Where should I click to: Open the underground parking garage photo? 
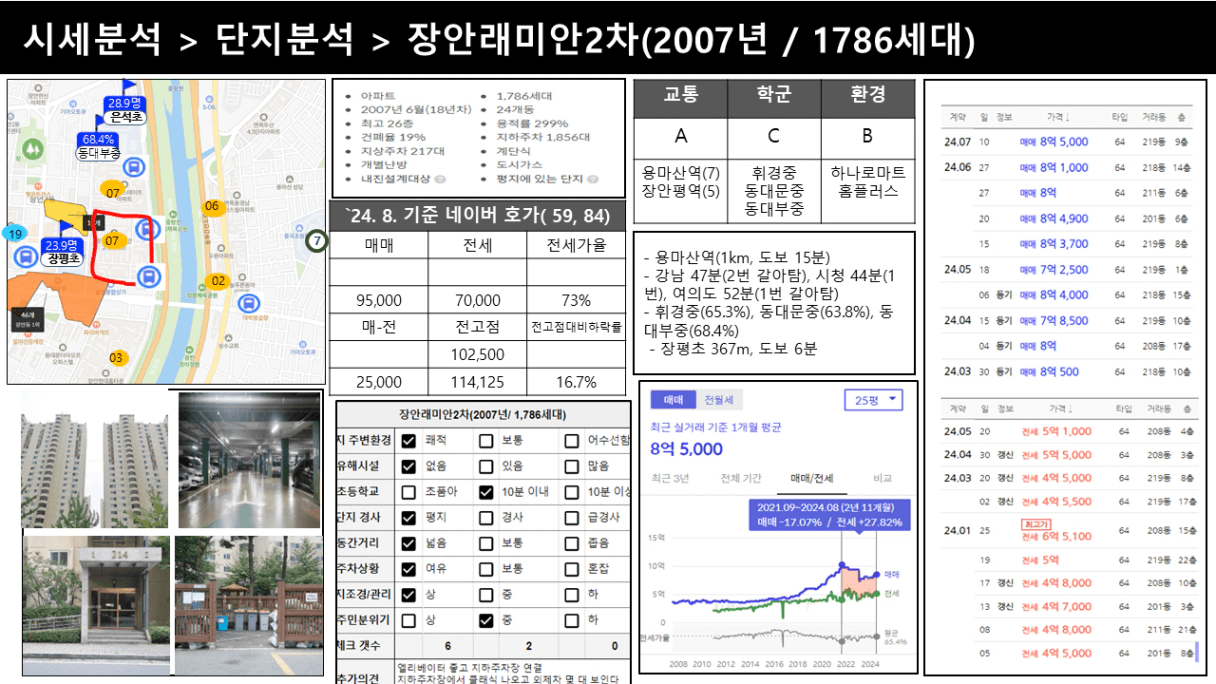250,459
